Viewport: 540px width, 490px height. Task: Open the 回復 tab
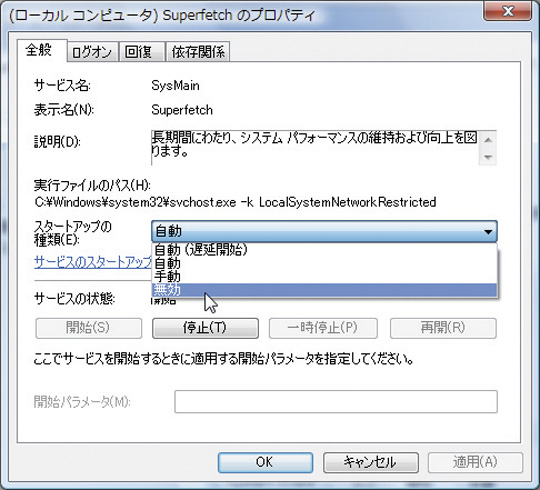click(141, 52)
